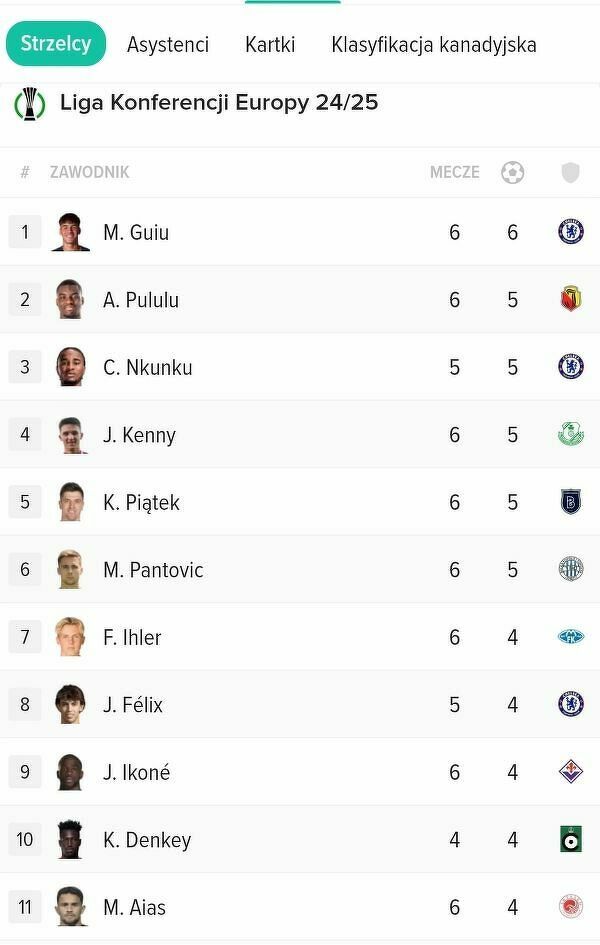The image size is (600, 945).
Task: Open the K. Piątek player name
Action: point(141,502)
